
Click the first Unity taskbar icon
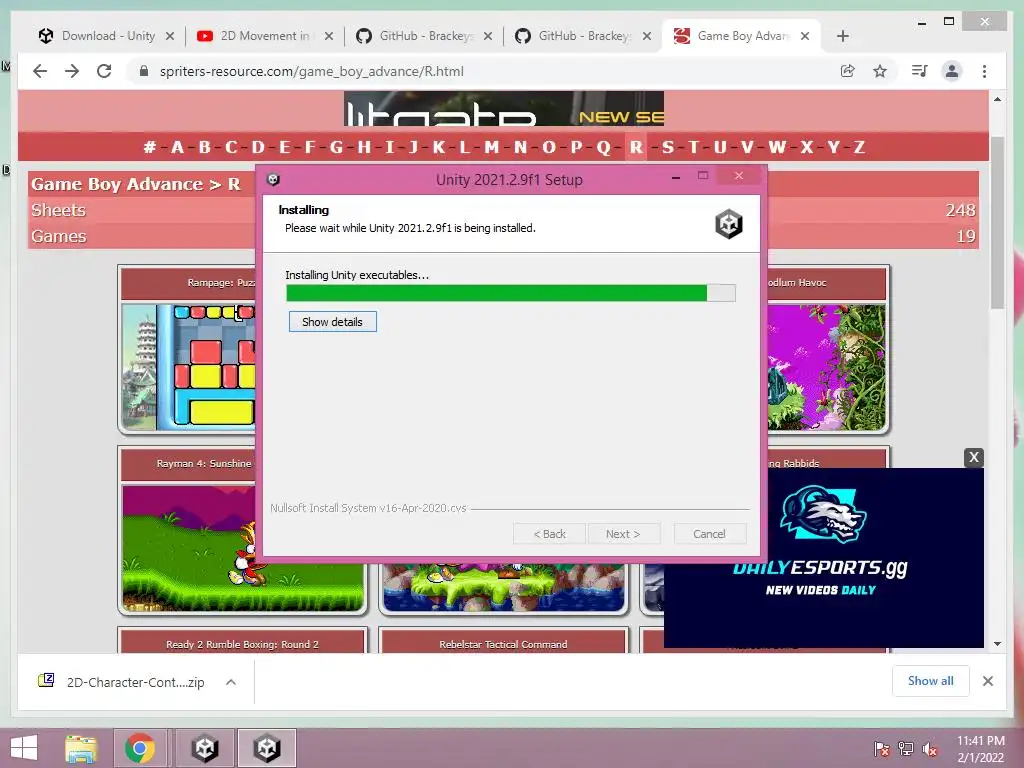(x=204, y=748)
